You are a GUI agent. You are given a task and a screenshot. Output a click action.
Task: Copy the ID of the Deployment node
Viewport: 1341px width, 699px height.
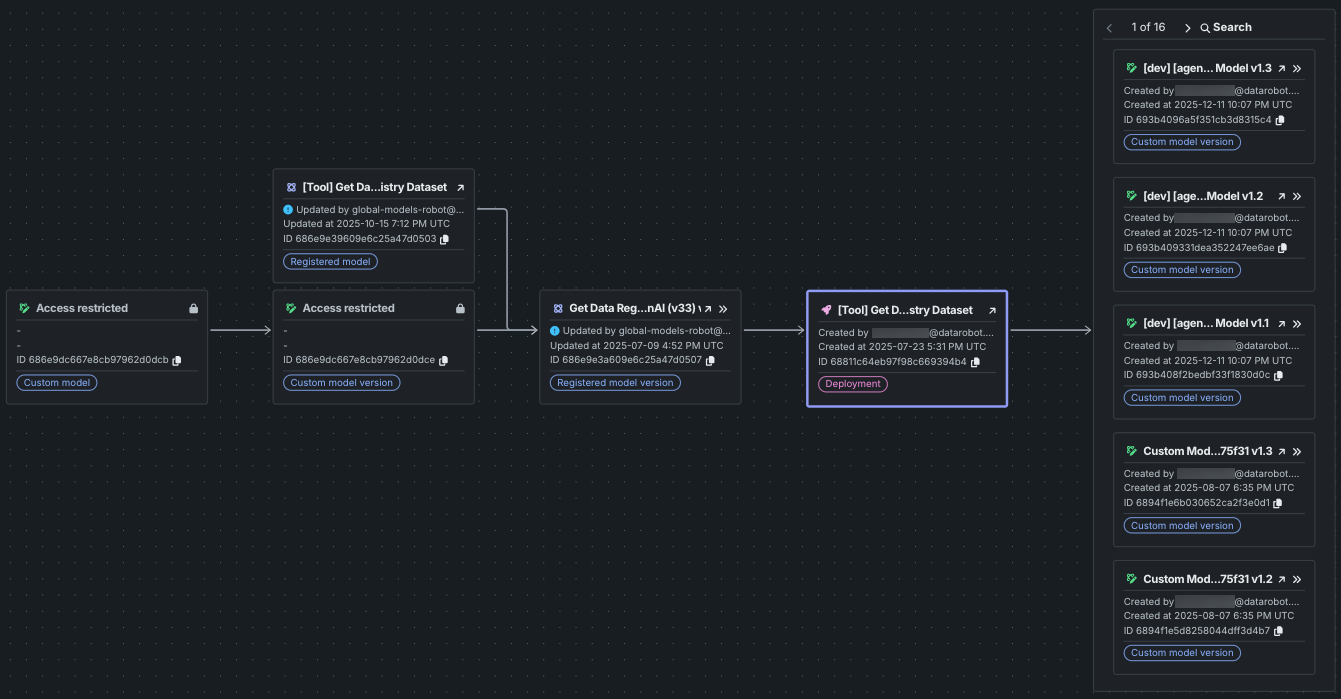coord(975,362)
